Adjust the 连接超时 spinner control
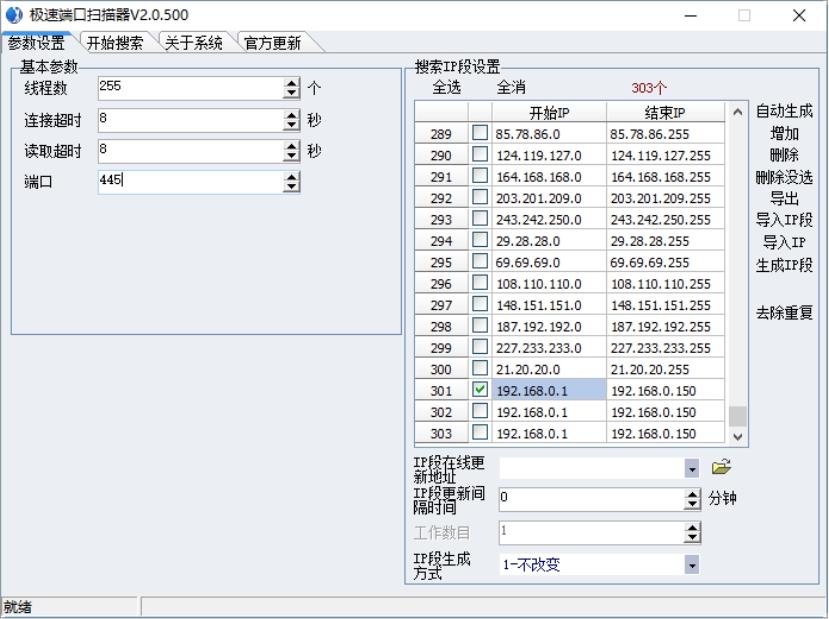This screenshot has height=619, width=829. coord(292,120)
